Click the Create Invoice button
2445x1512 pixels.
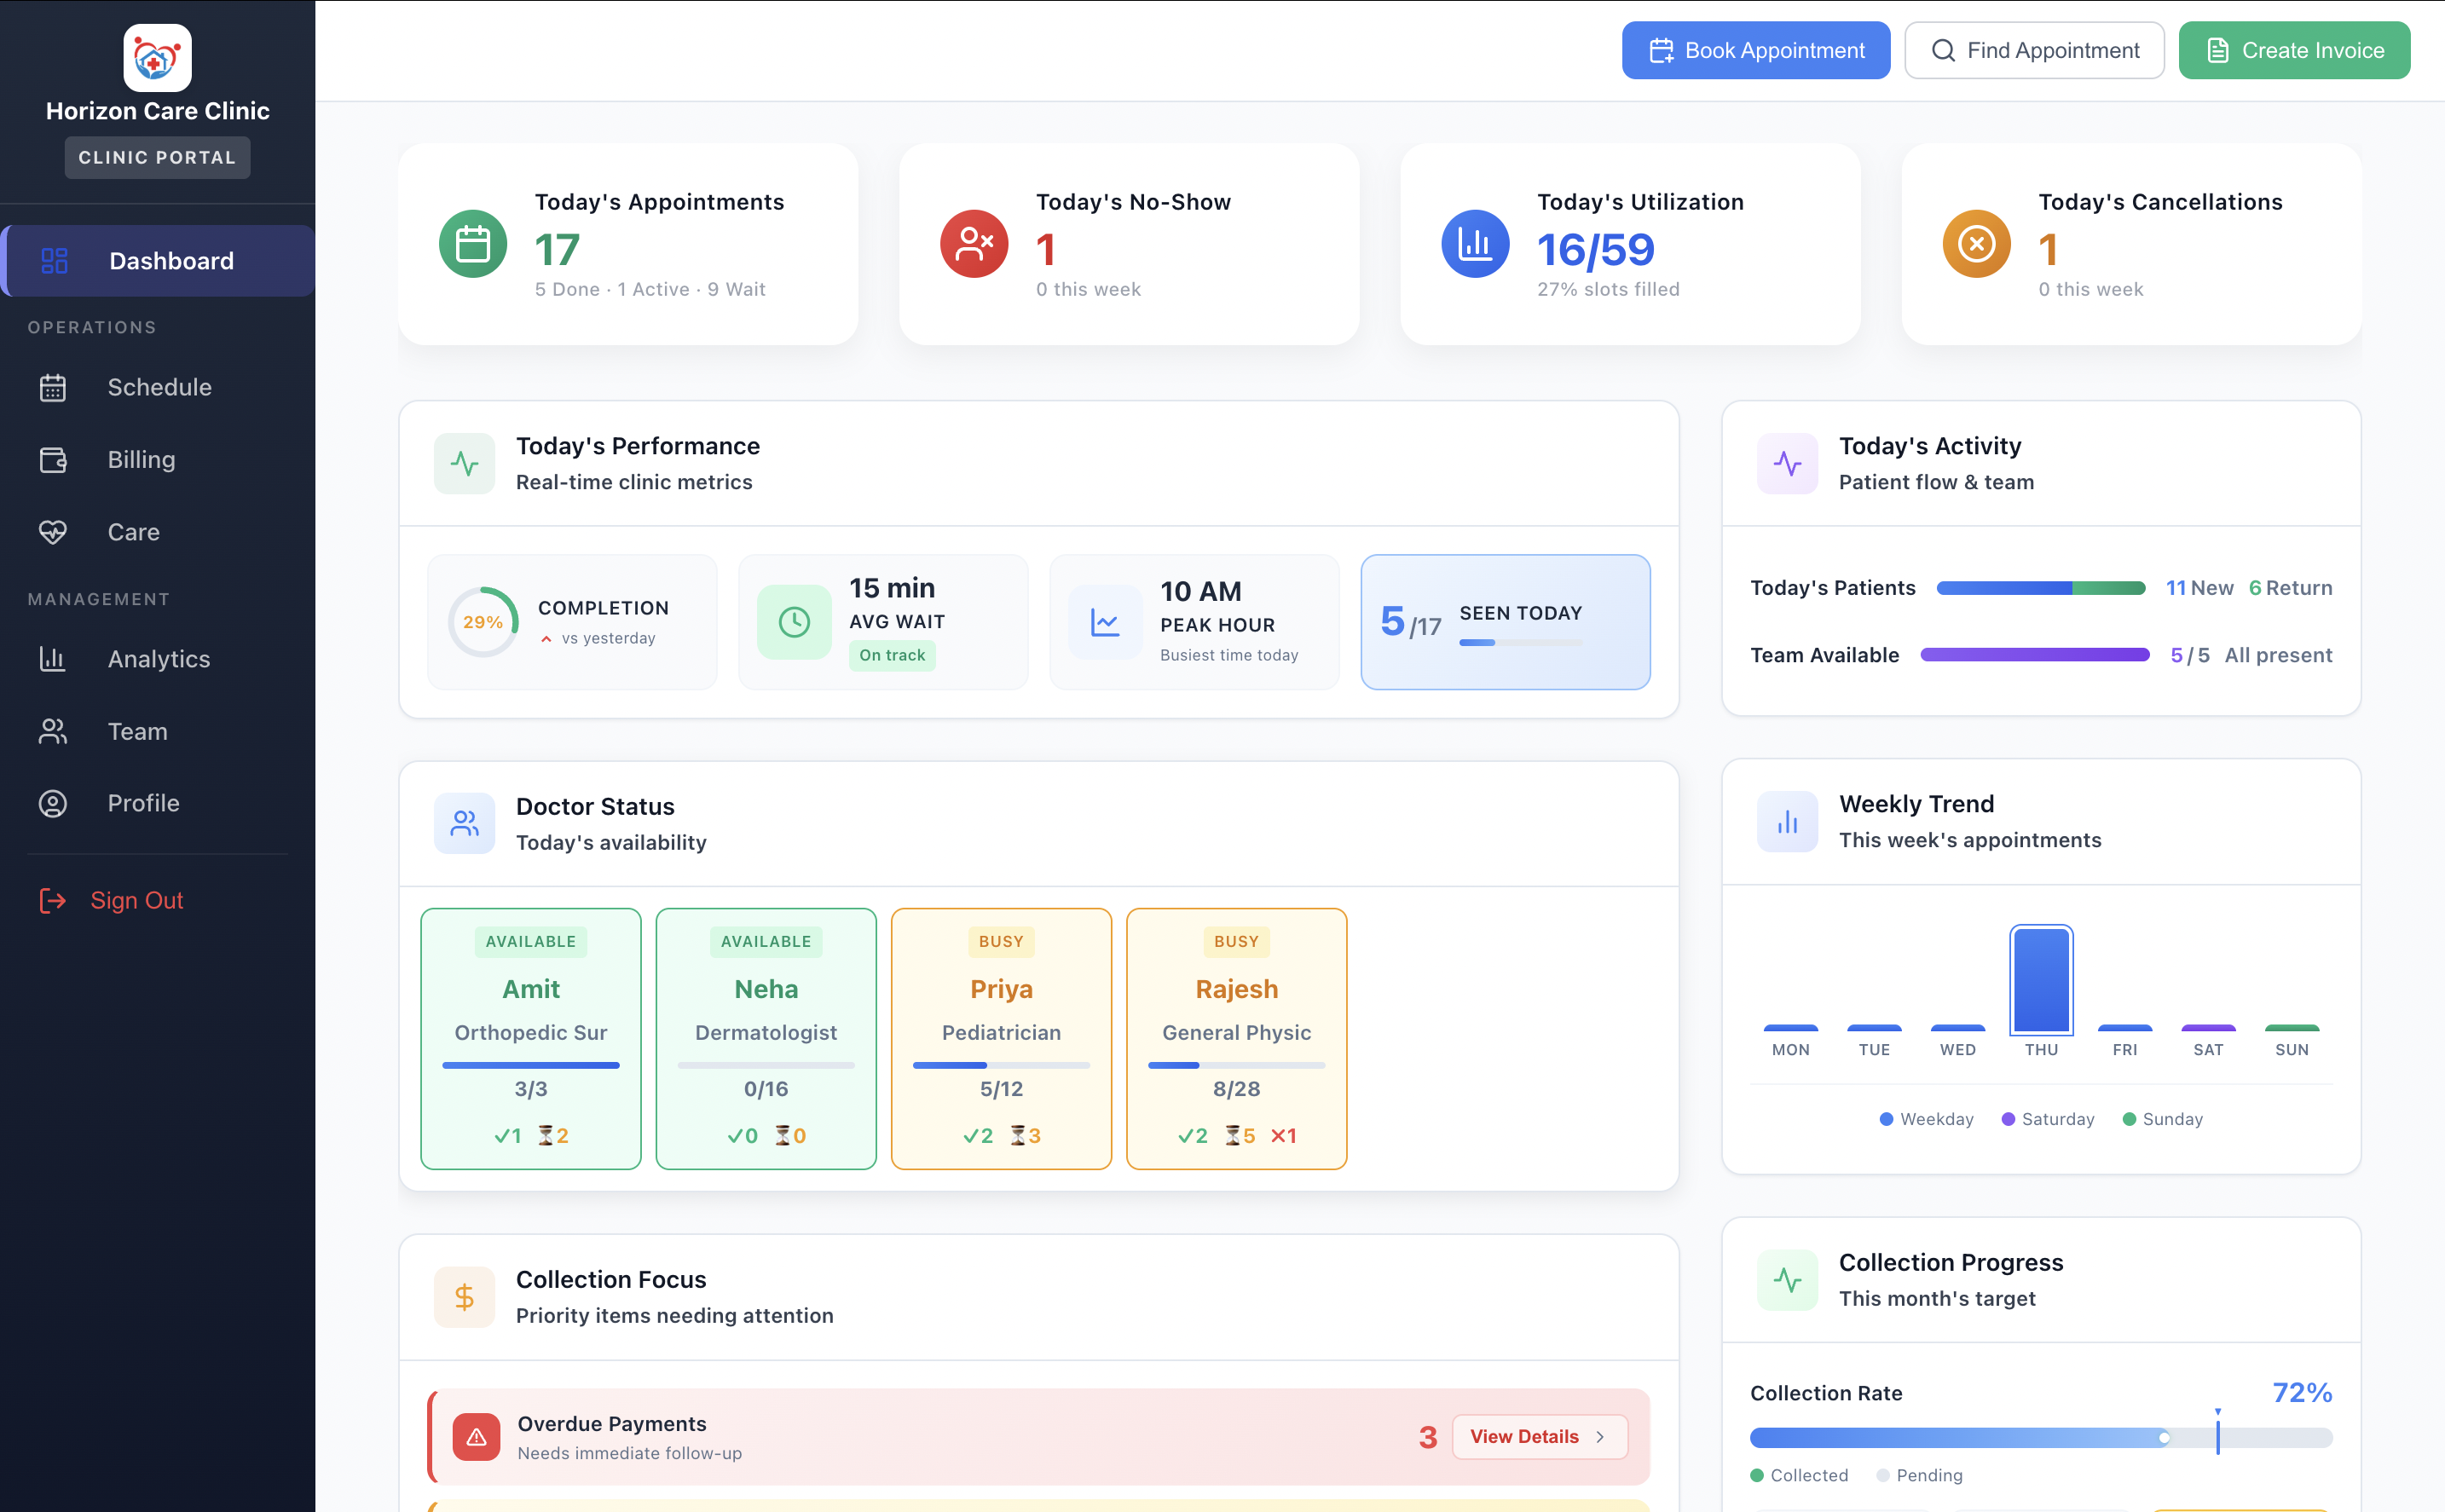coord(2294,50)
